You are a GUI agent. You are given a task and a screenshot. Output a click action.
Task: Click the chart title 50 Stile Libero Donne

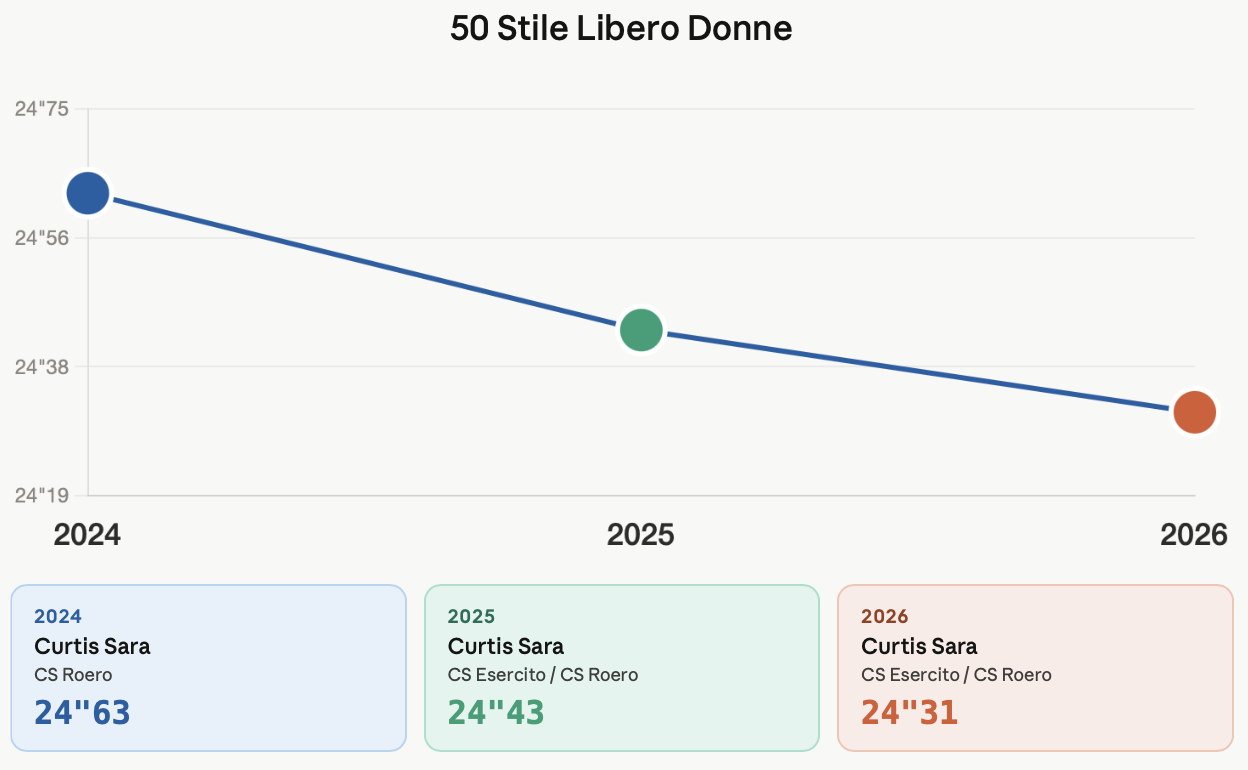coord(621,28)
